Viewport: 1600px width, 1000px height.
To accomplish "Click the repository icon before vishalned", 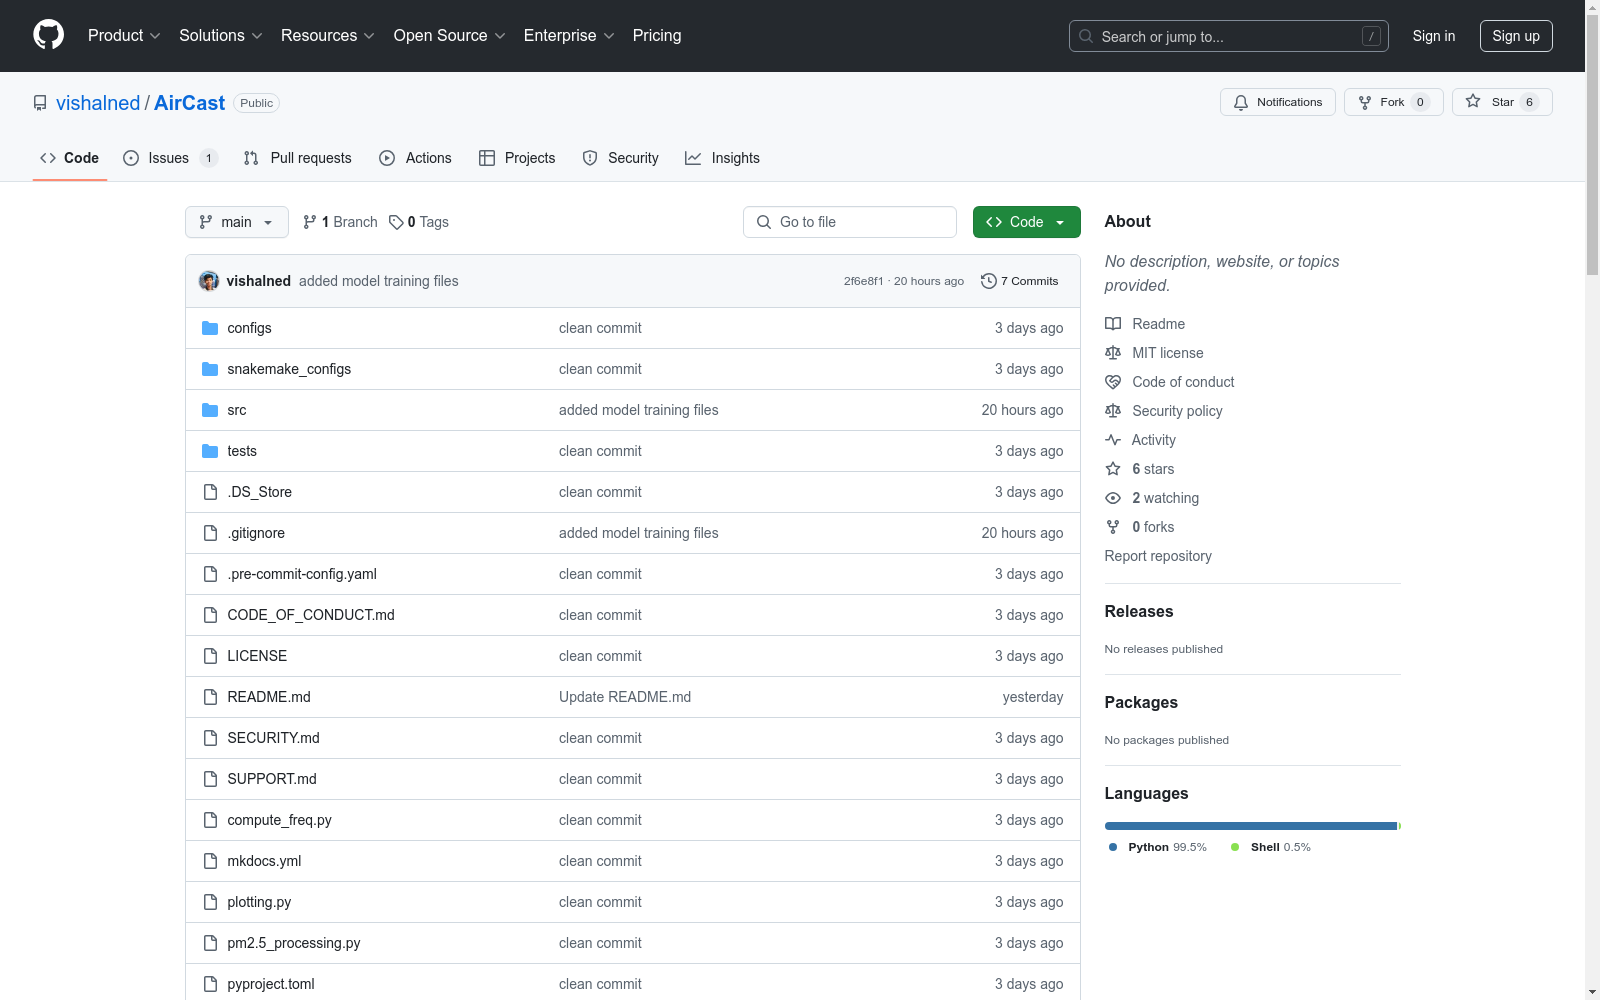I will coord(40,103).
